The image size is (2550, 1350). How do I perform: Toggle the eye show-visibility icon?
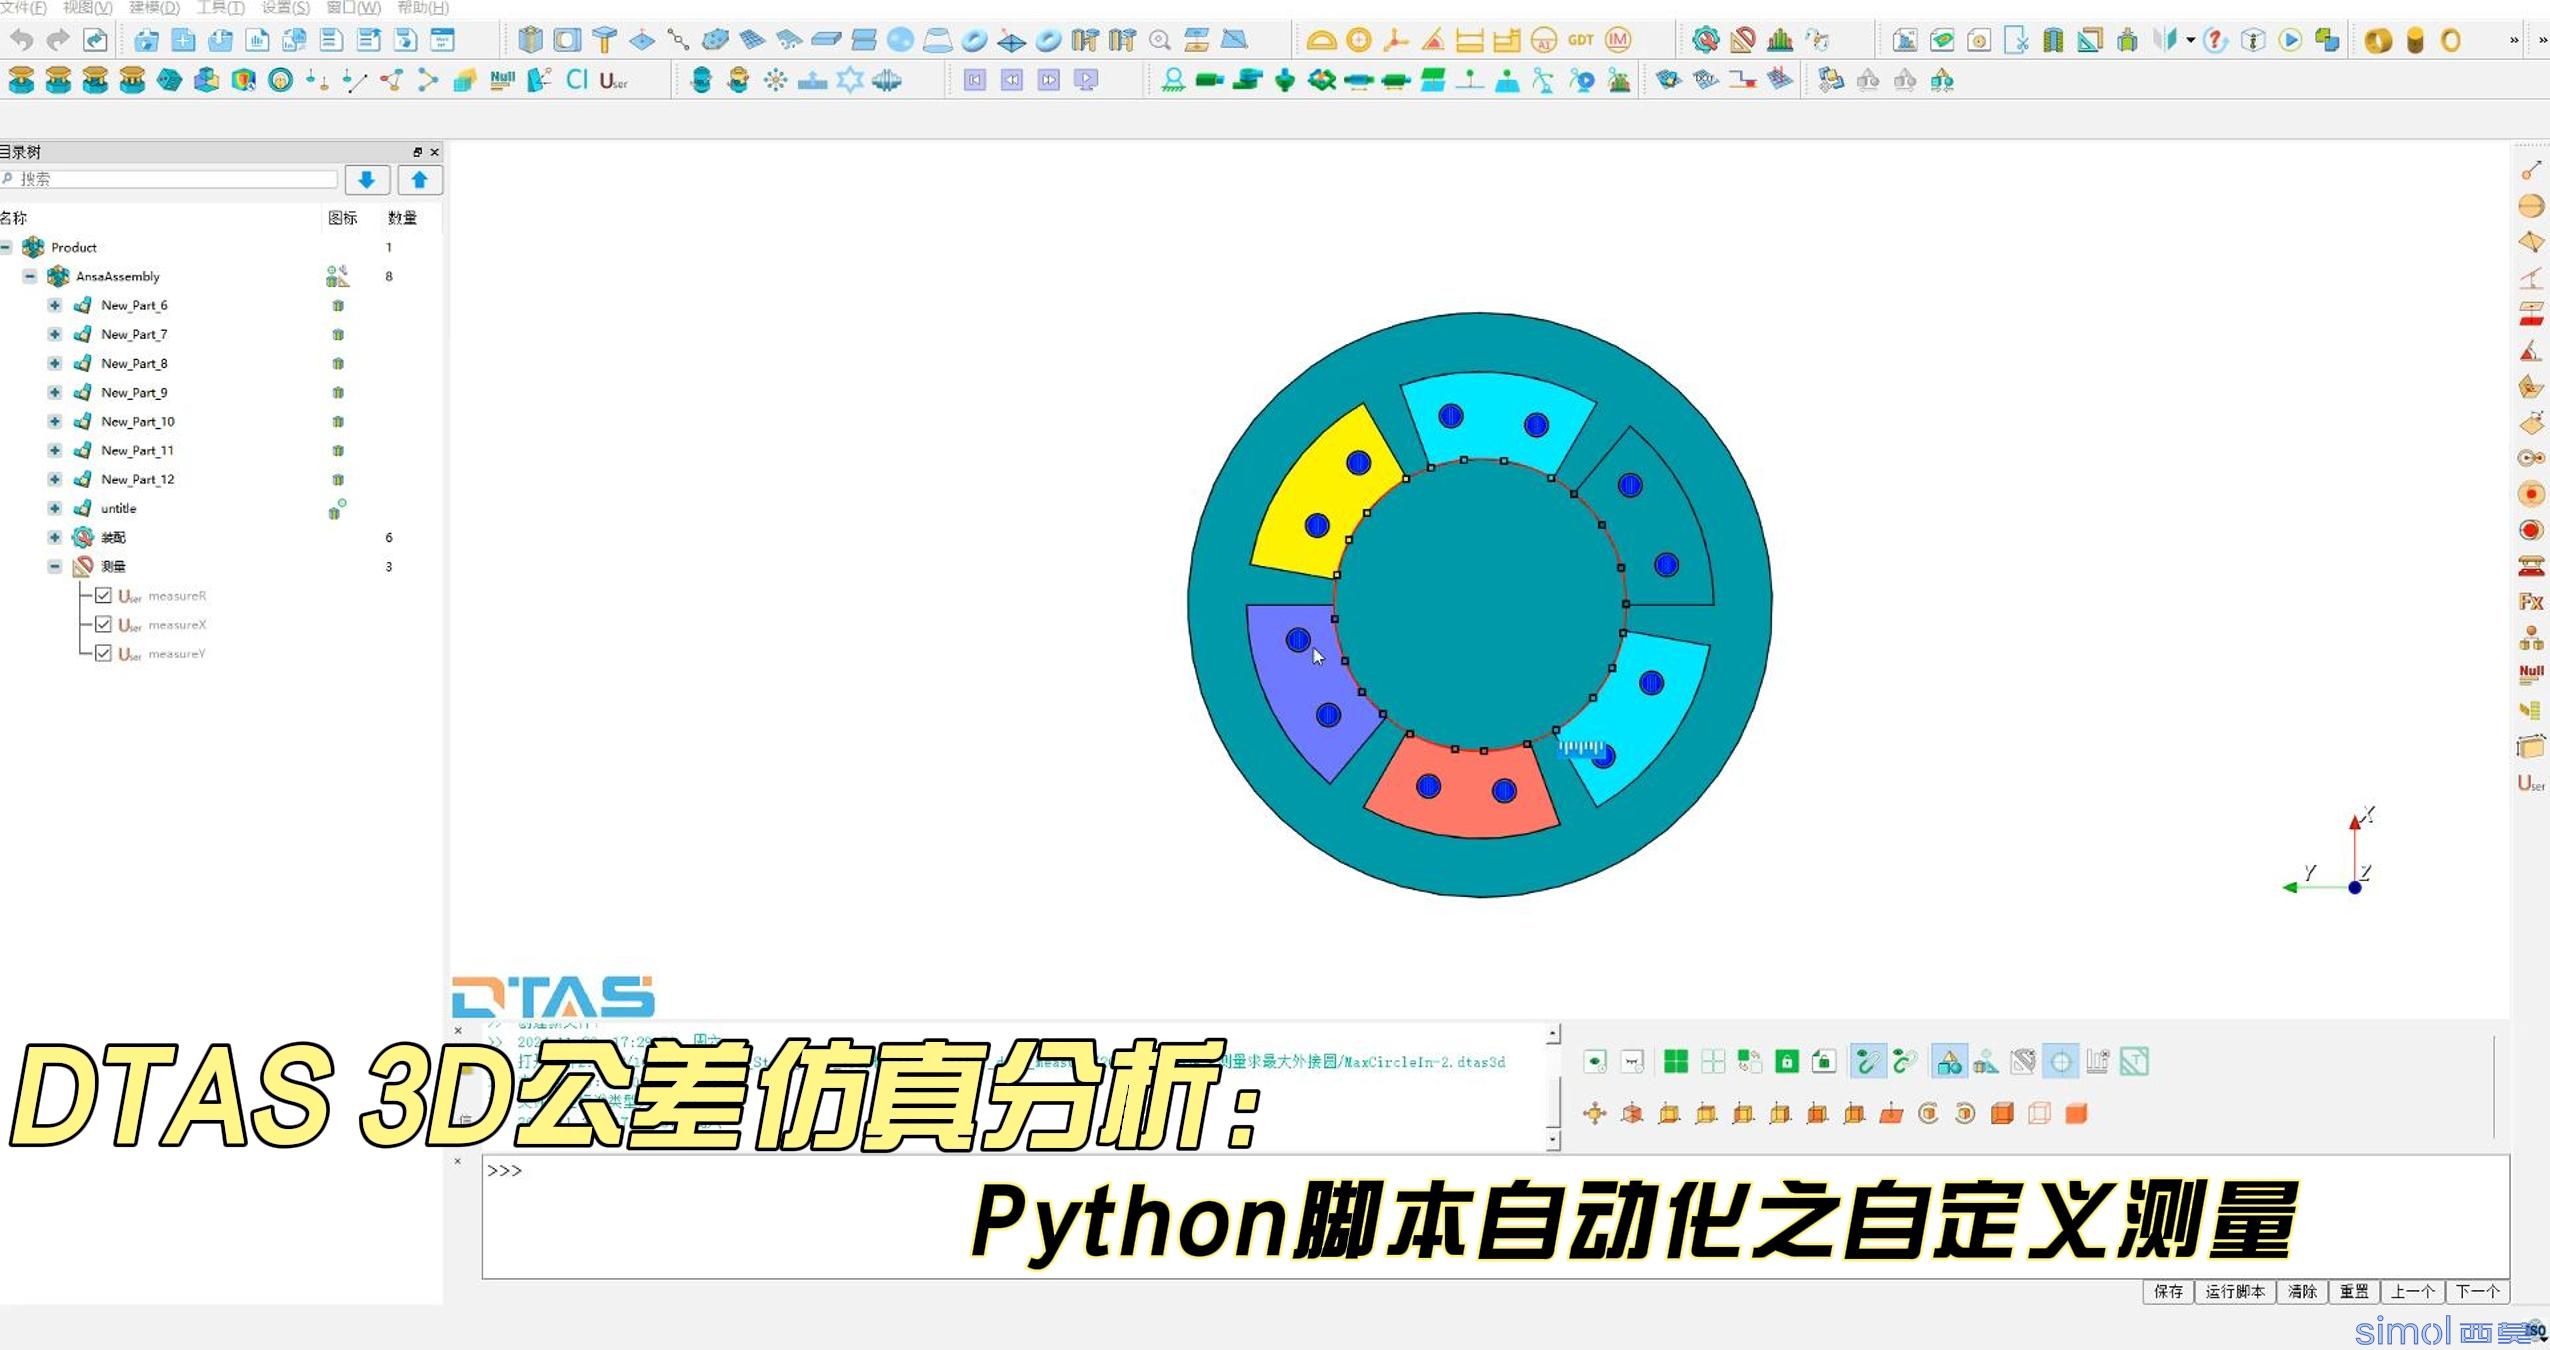[1596, 1061]
